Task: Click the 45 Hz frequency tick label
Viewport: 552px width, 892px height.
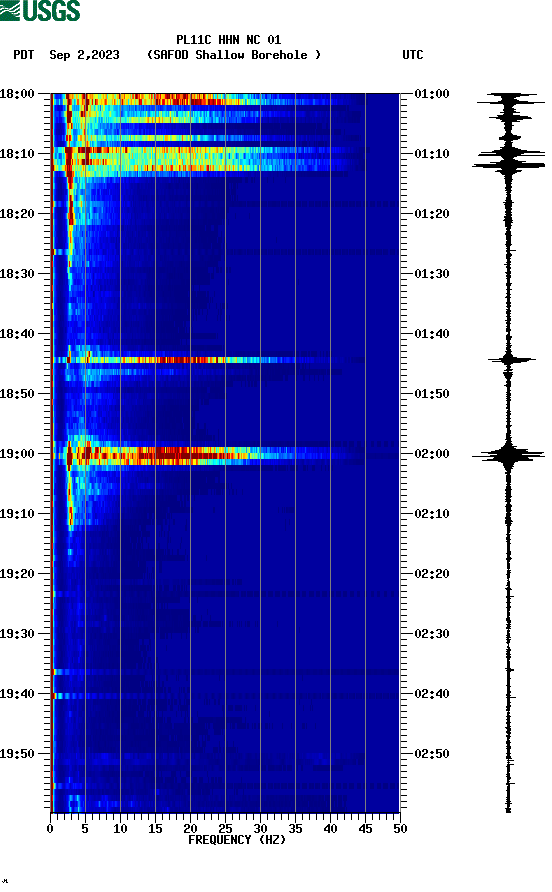Action: point(365,829)
